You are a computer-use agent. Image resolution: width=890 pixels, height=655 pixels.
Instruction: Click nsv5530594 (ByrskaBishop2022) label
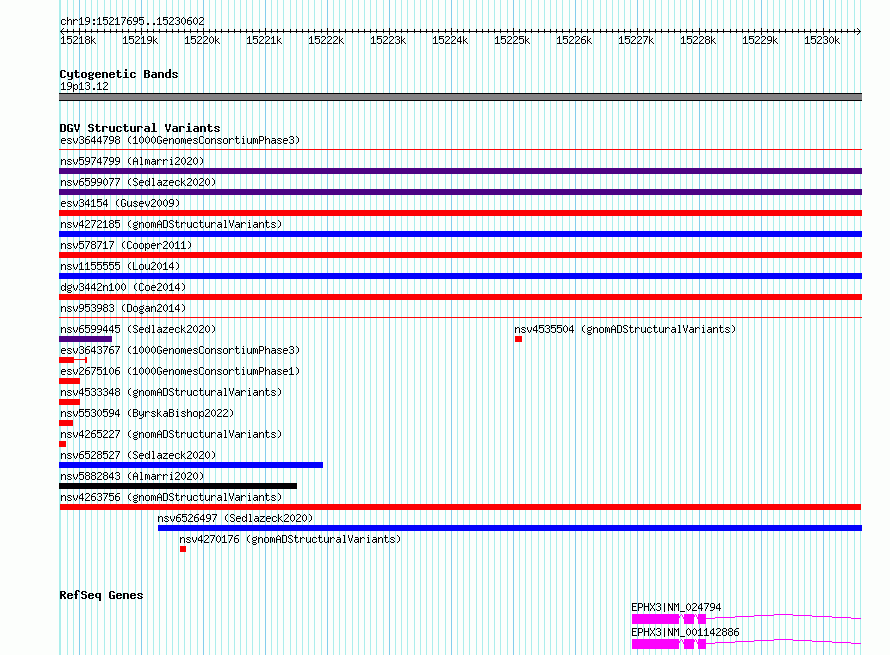tap(147, 413)
